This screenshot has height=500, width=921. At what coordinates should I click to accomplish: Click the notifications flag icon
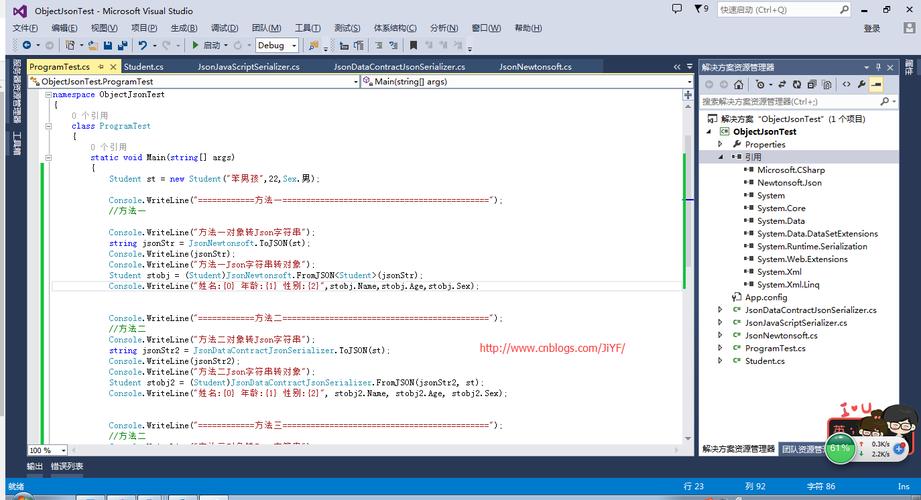(x=696, y=9)
